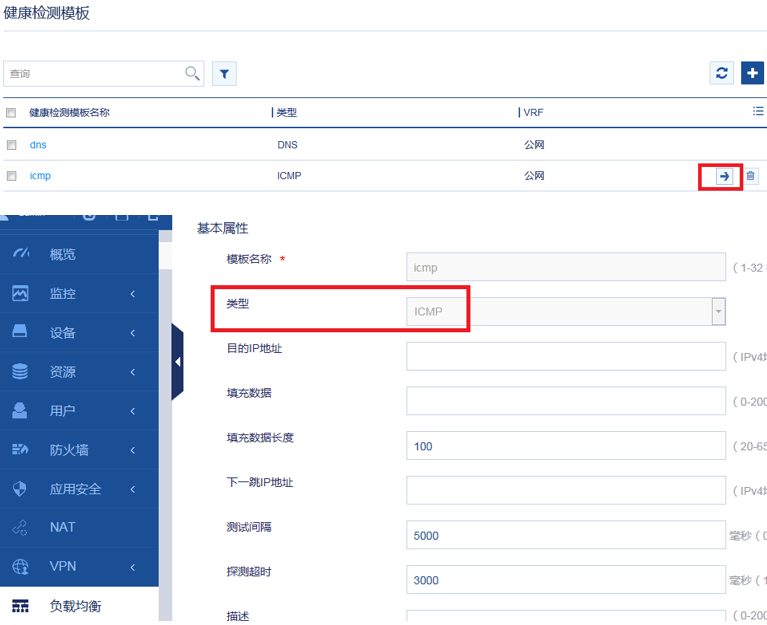This screenshot has width=767, height=625.
Task: Click the search magnifier icon
Action: [192, 73]
